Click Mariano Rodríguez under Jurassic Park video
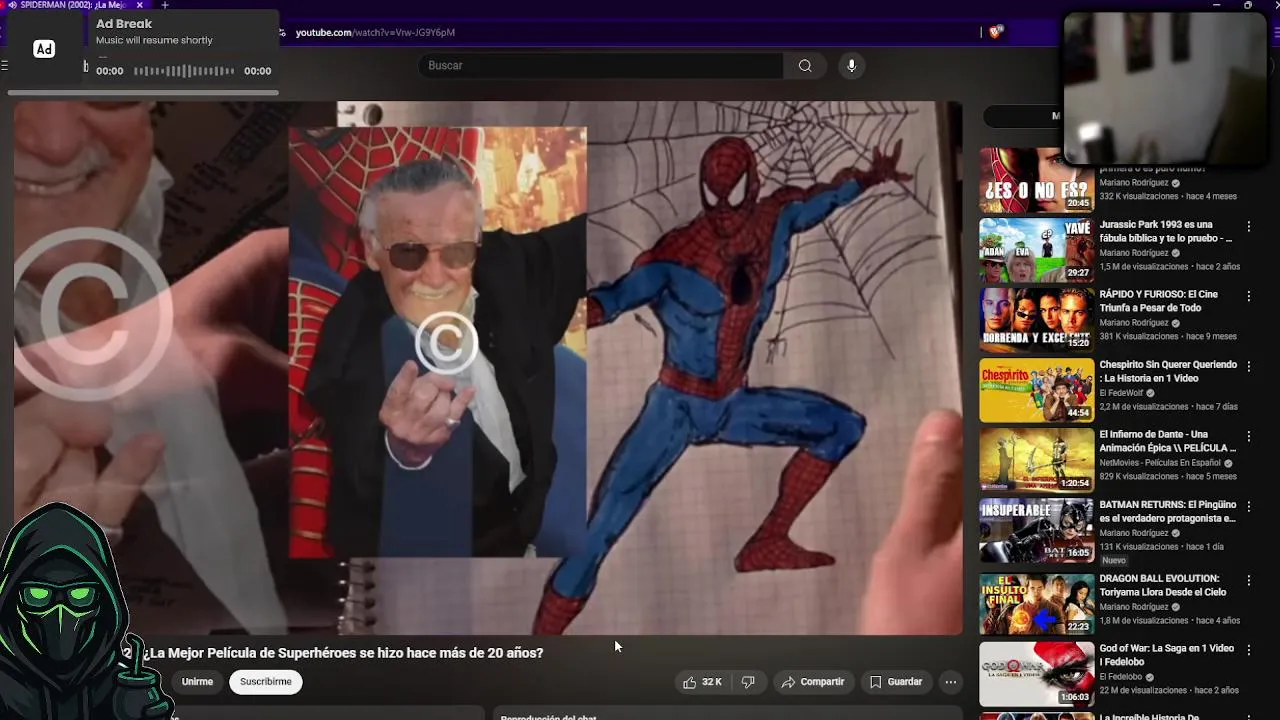This screenshot has width=1280, height=720. (x=1134, y=253)
